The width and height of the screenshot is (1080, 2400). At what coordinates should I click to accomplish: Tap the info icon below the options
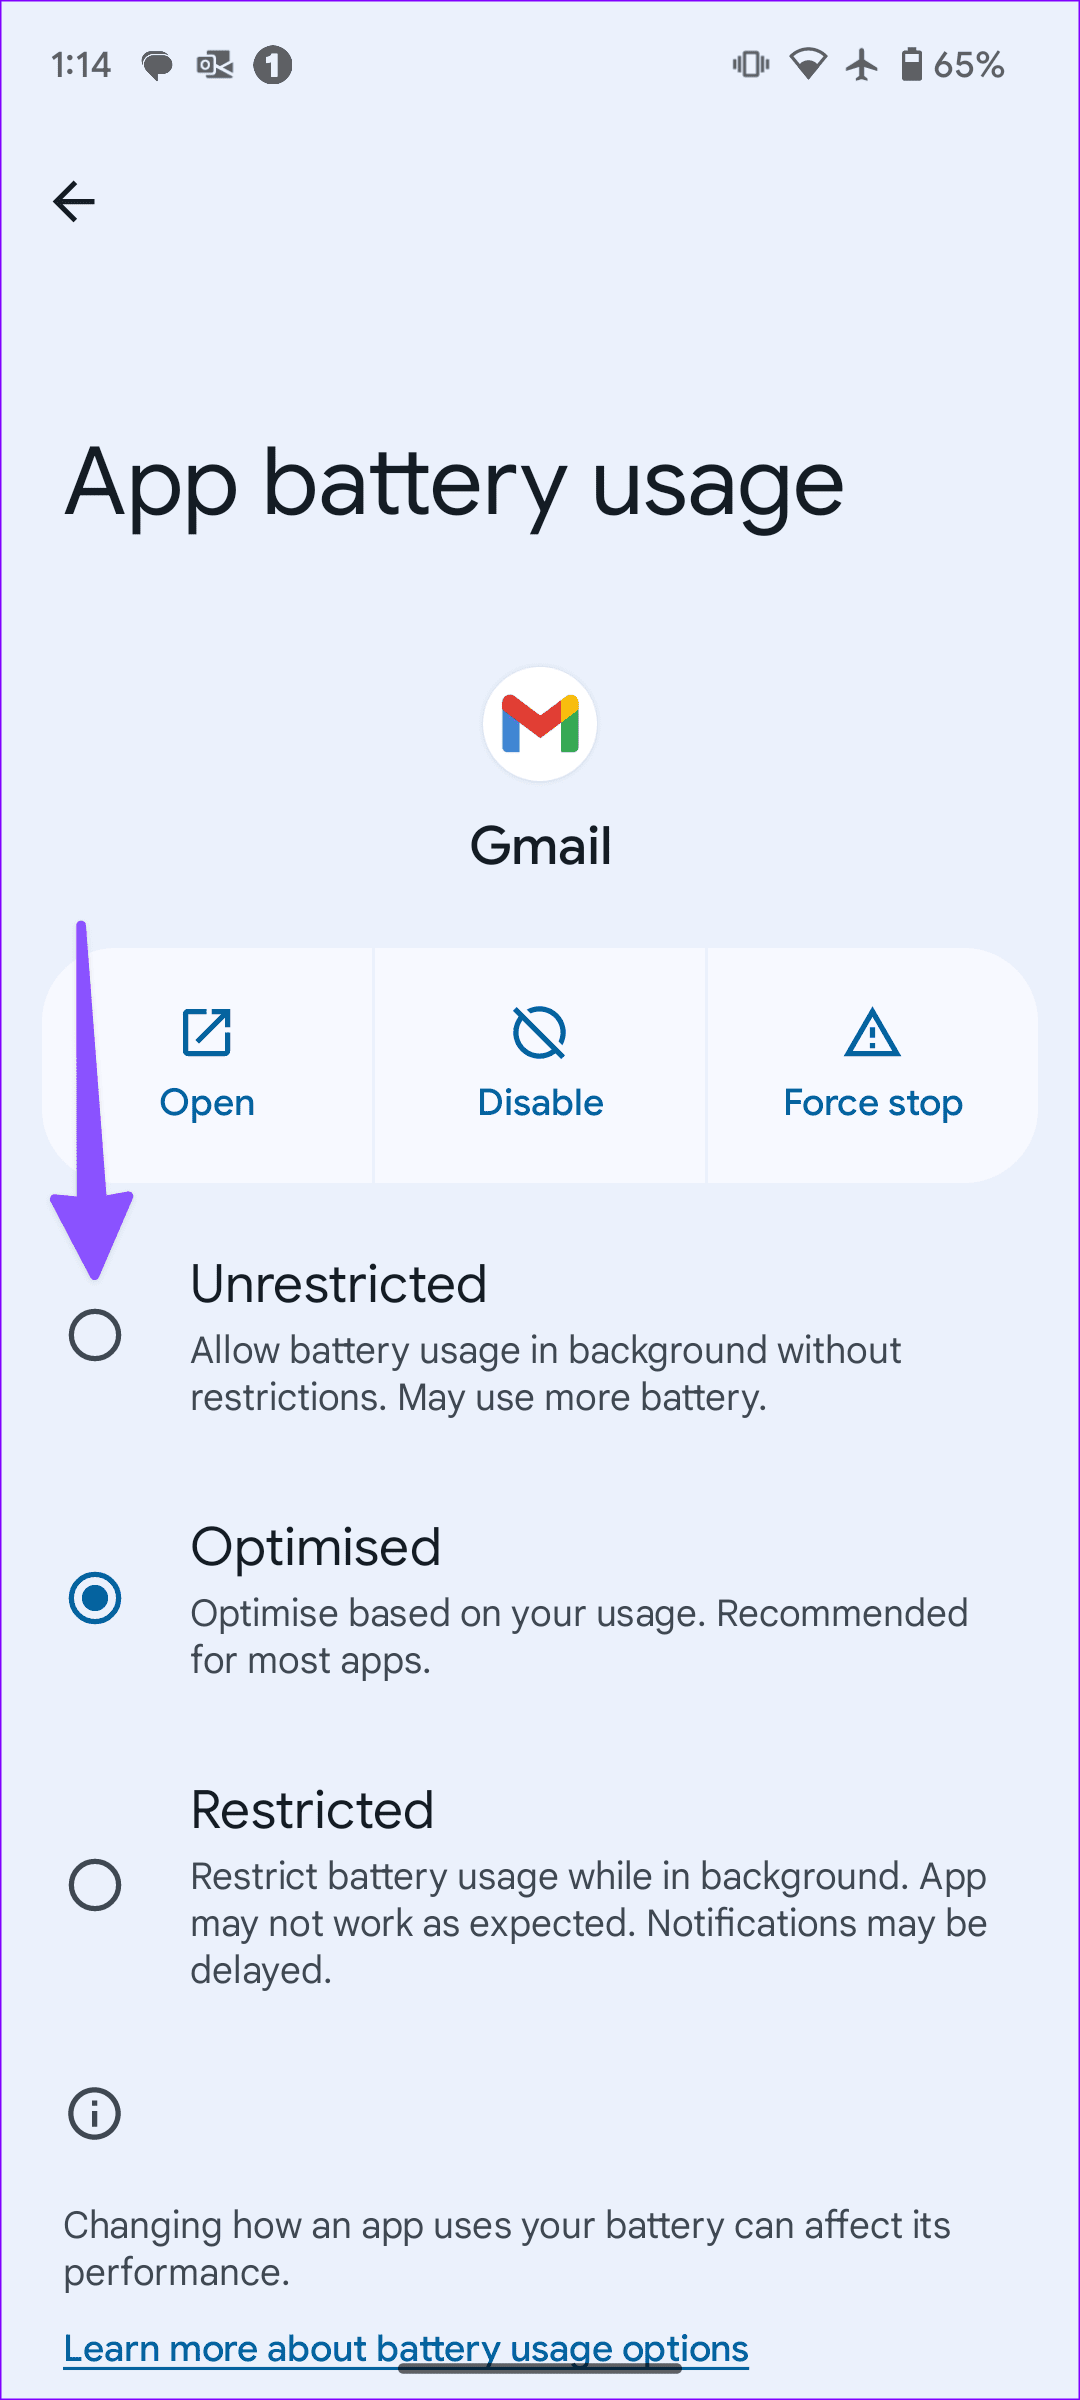[93, 2114]
